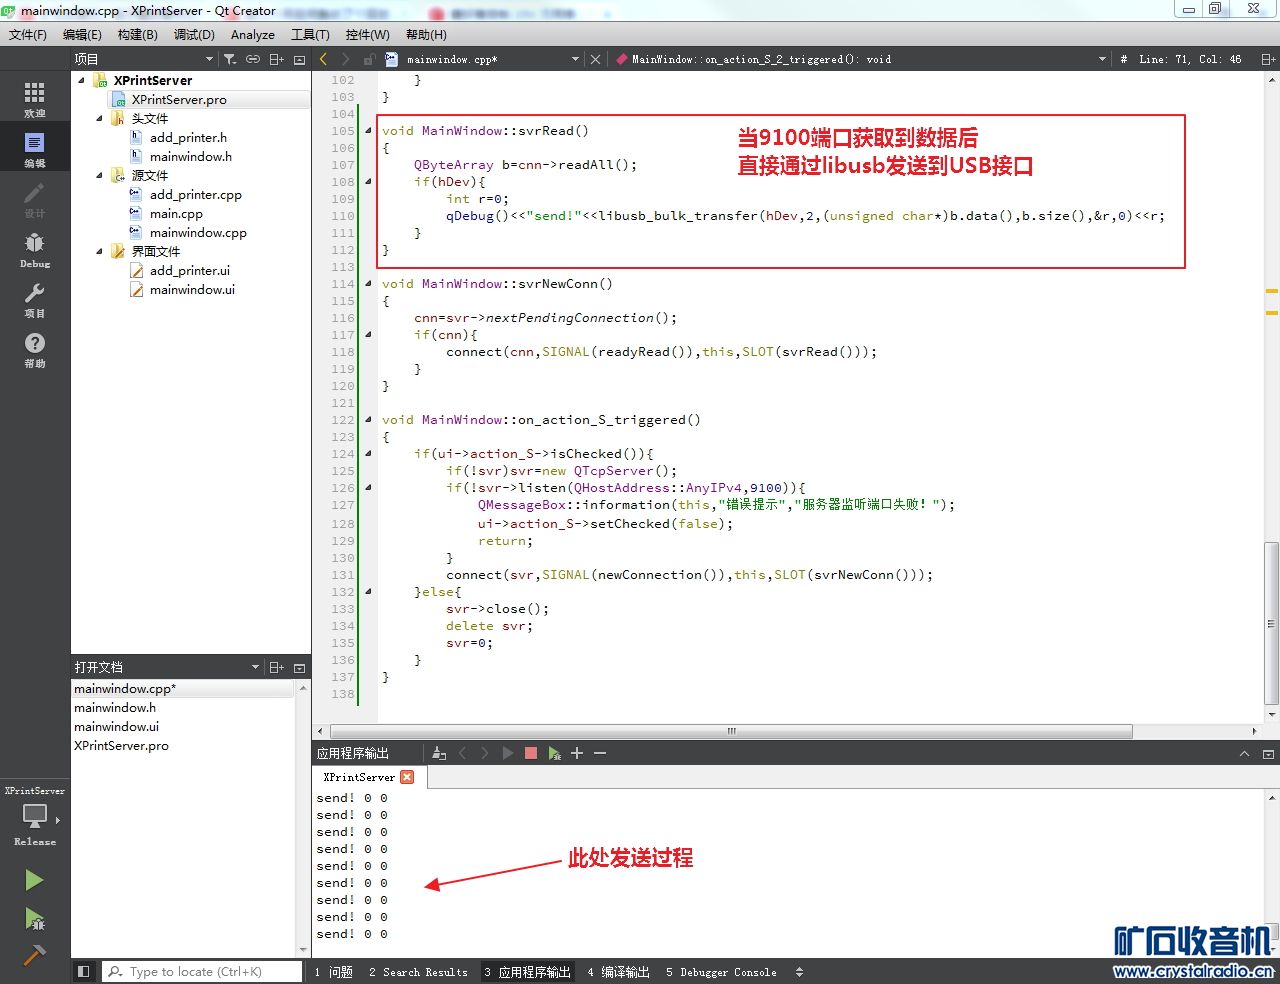Open the 控件(W) menu
This screenshot has height=984, width=1280.
(368, 34)
